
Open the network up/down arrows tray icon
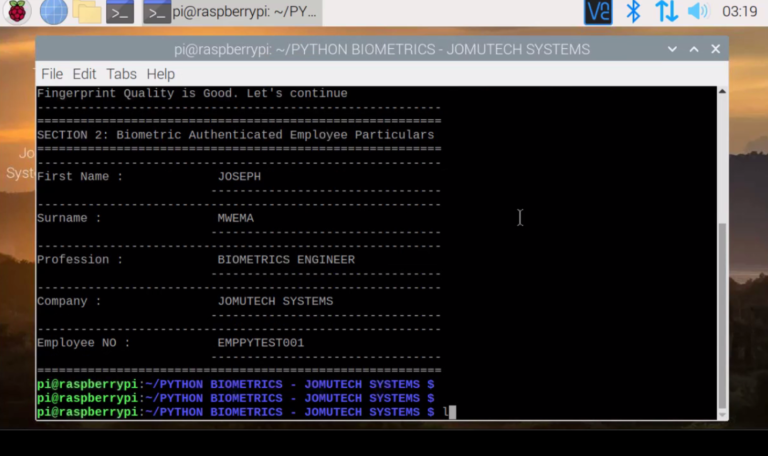(667, 12)
